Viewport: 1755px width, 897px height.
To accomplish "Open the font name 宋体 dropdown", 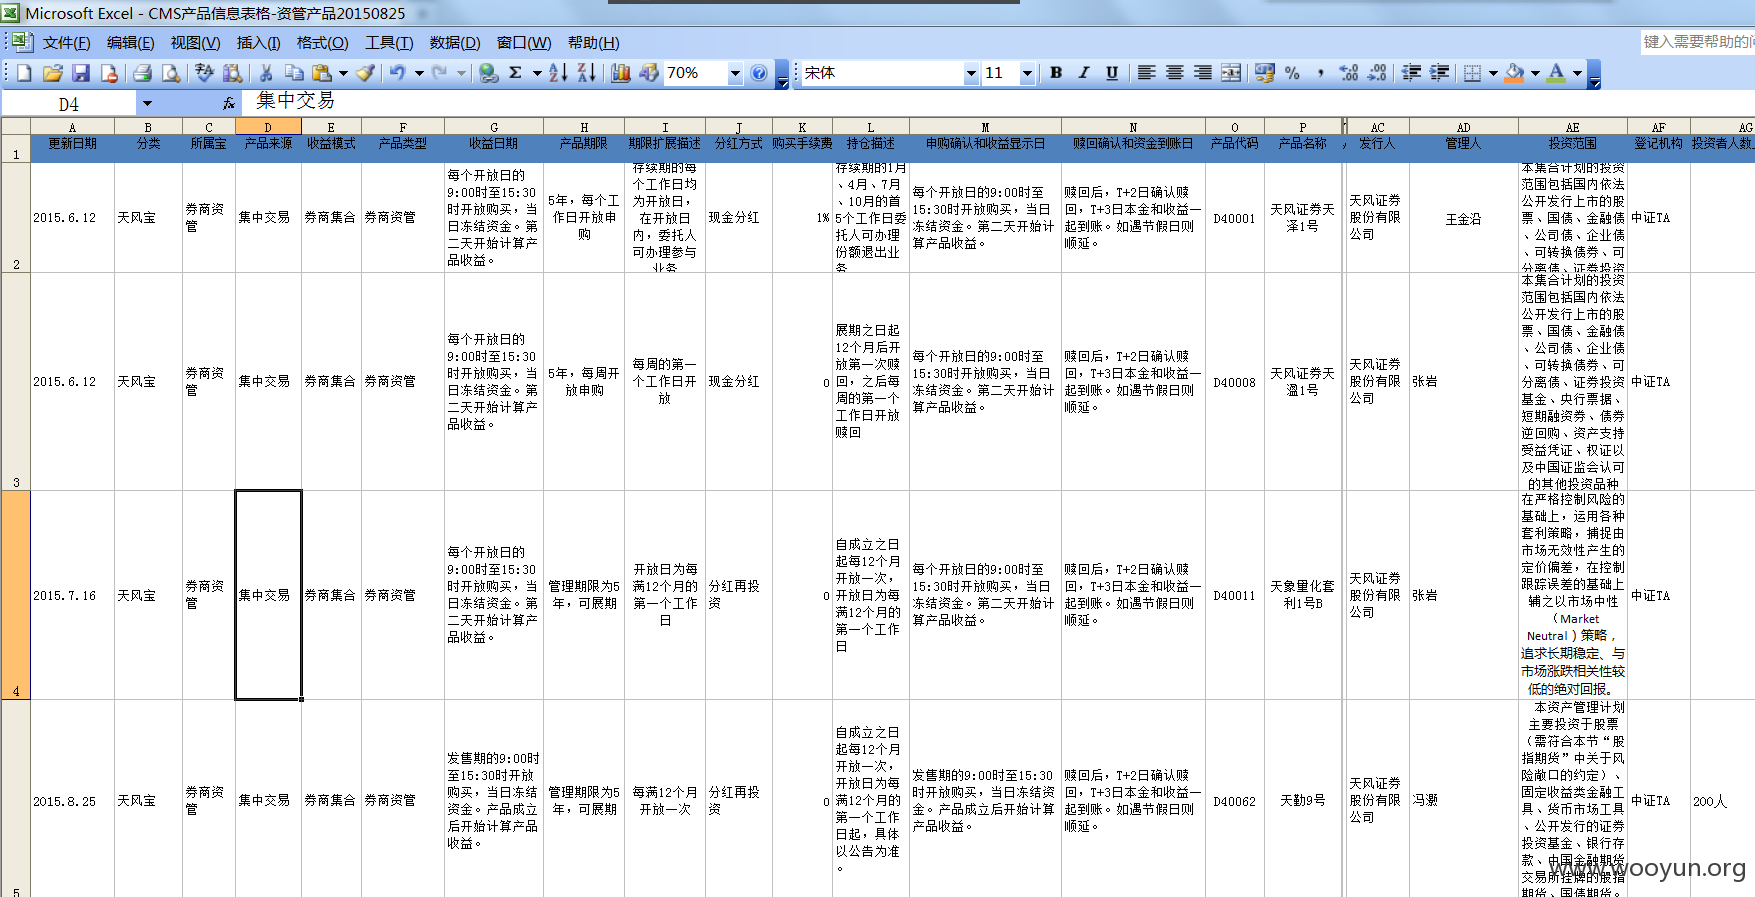I will pos(970,73).
